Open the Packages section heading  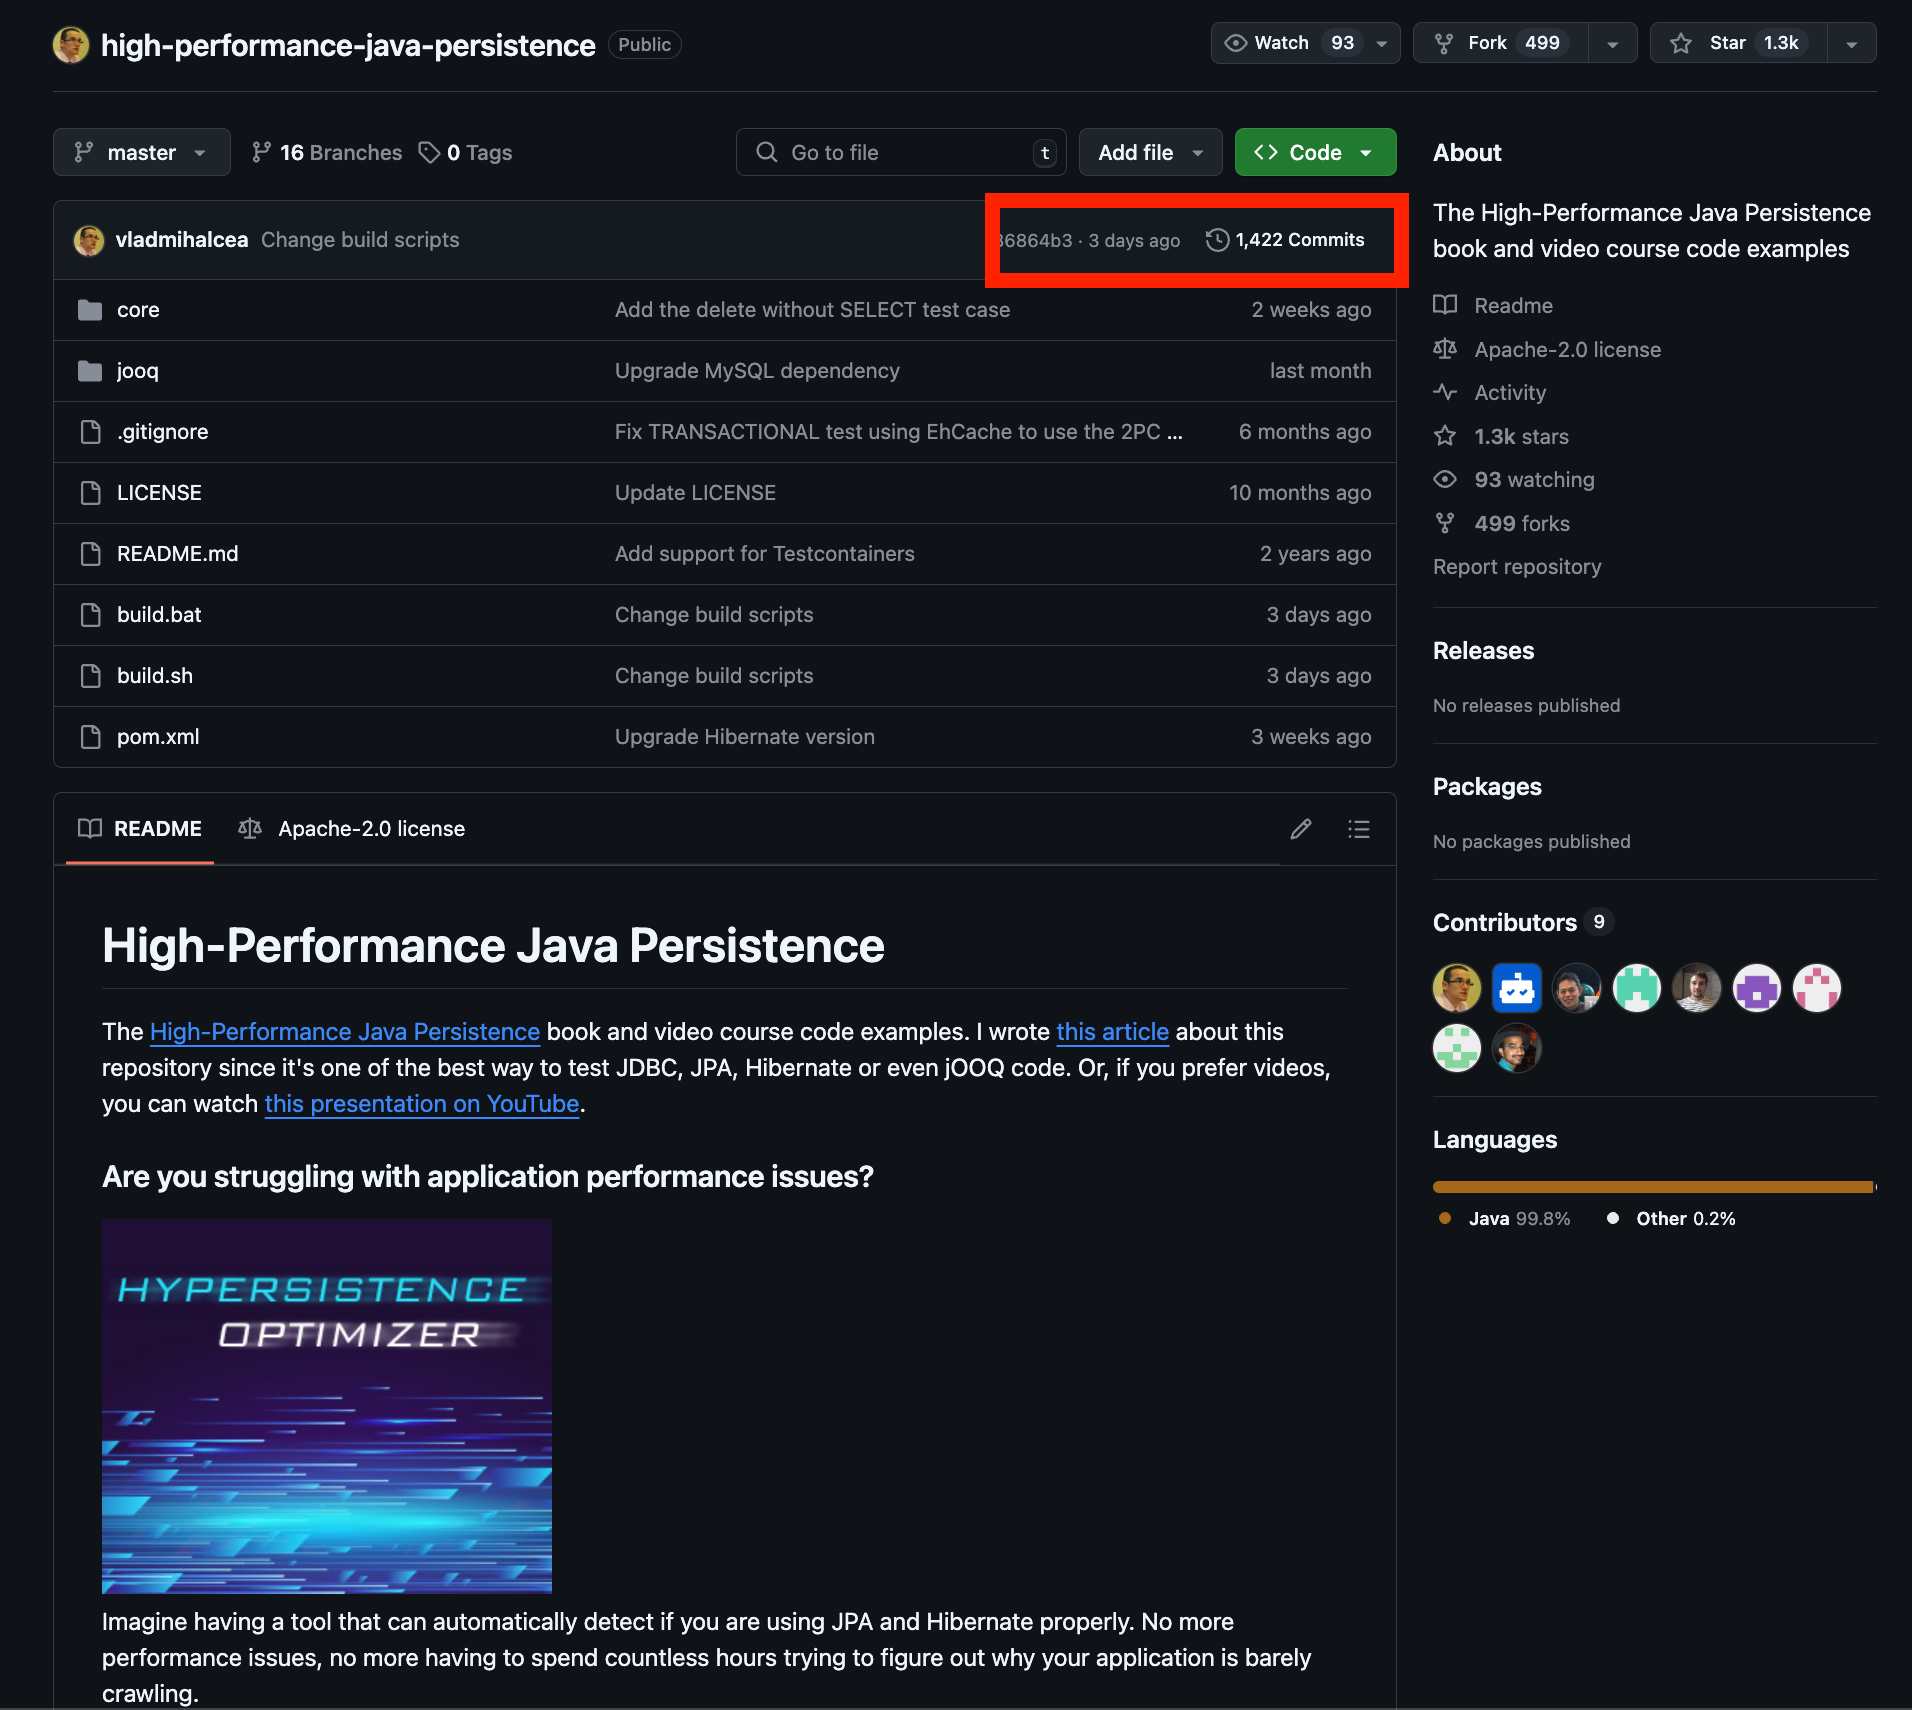click(x=1487, y=787)
